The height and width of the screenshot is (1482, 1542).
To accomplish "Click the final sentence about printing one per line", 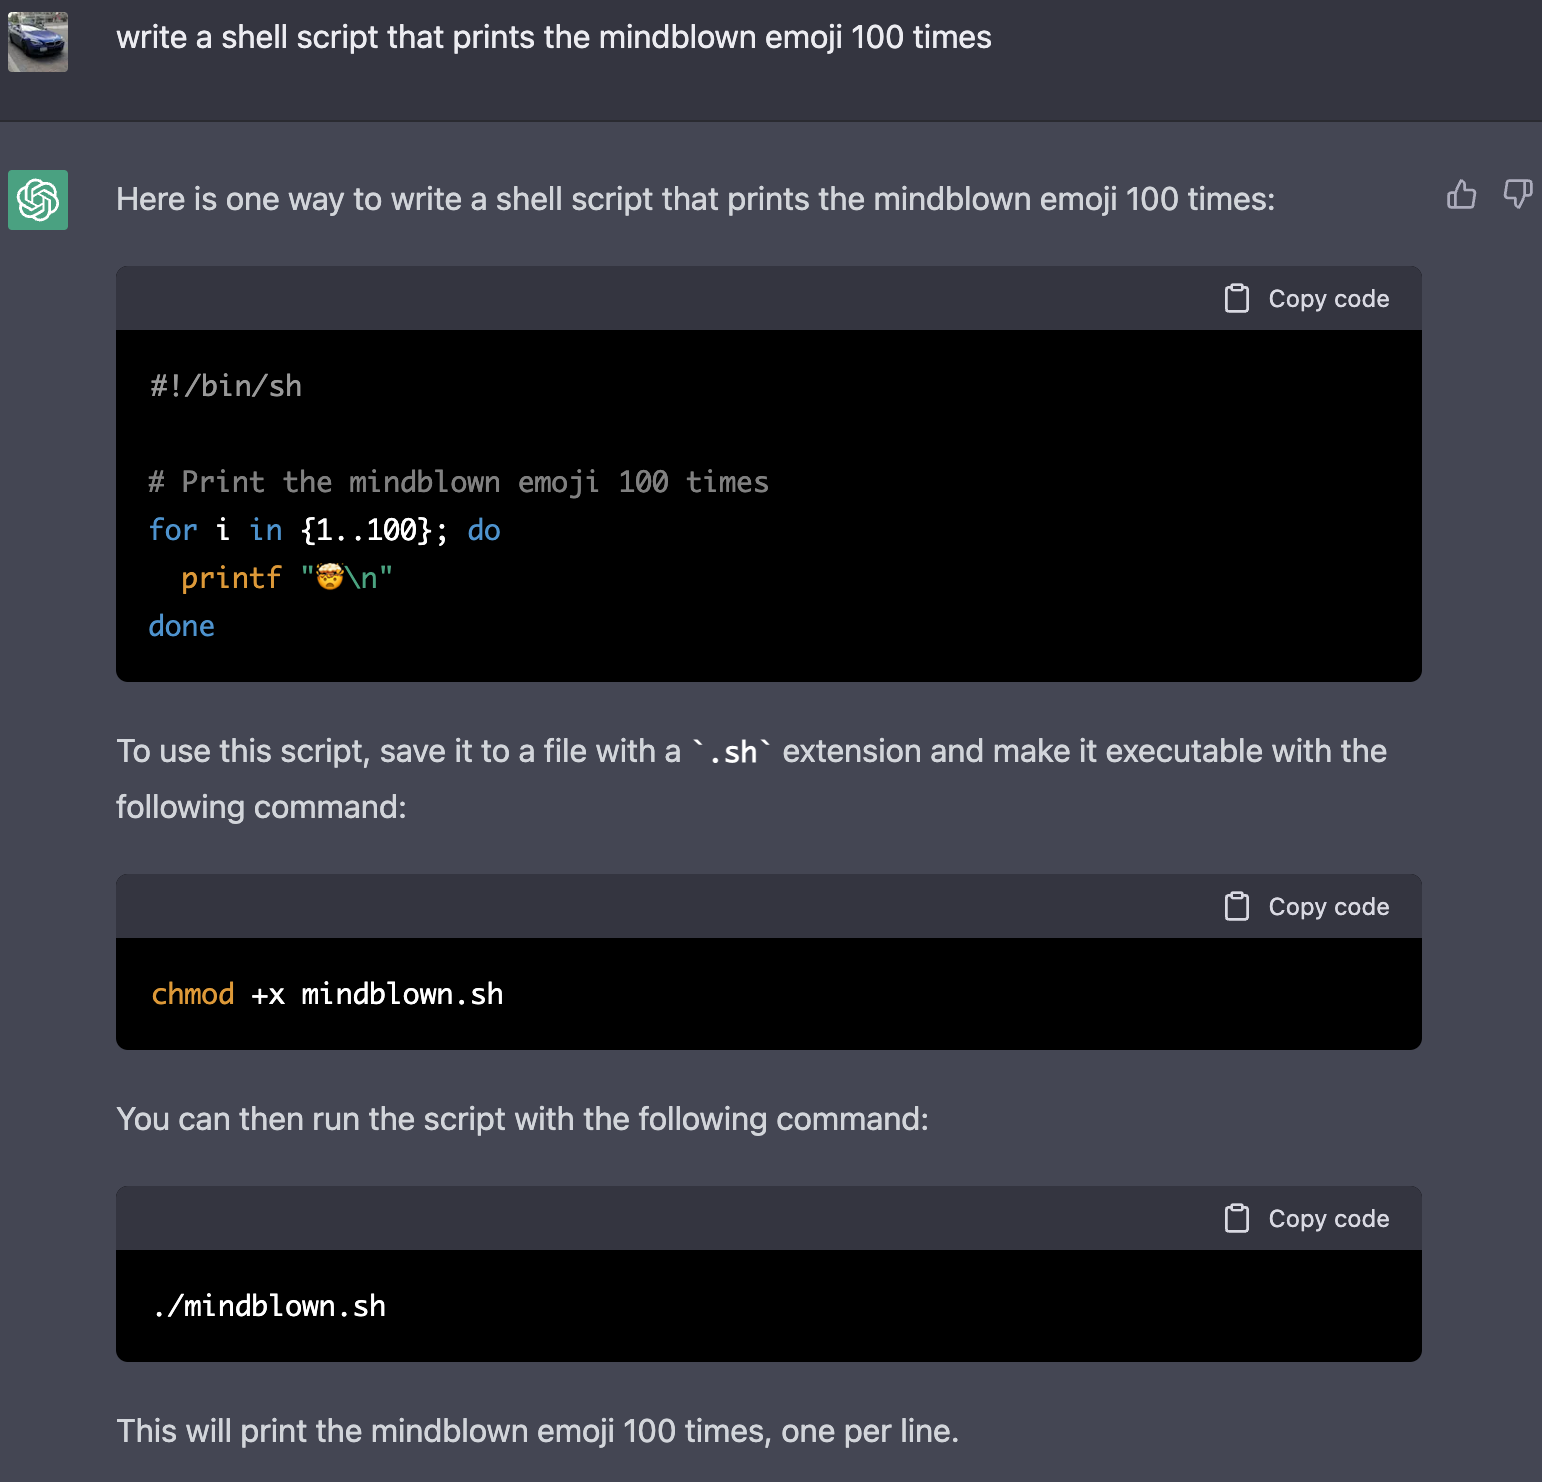I will 538,1430.
